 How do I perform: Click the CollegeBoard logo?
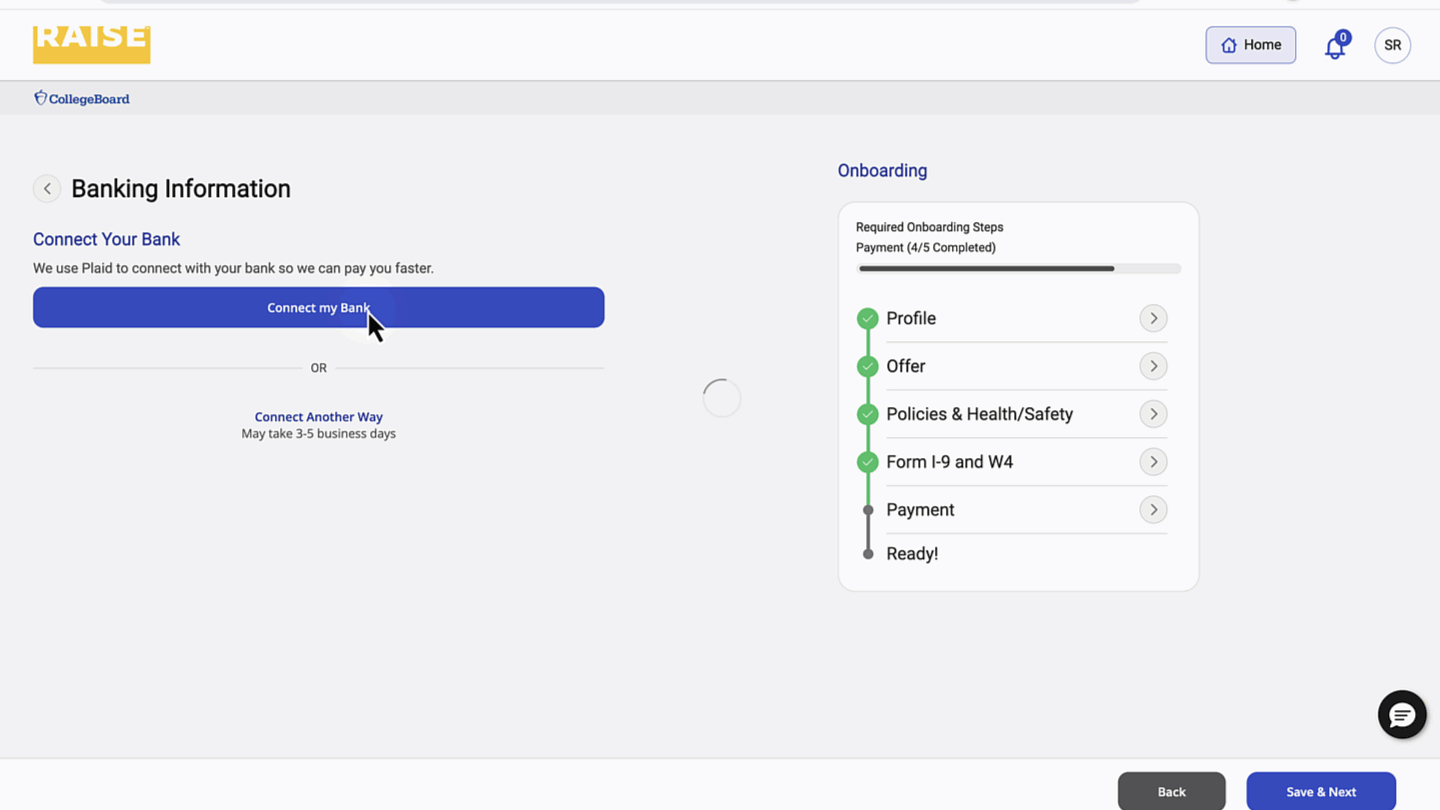(x=82, y=98)
